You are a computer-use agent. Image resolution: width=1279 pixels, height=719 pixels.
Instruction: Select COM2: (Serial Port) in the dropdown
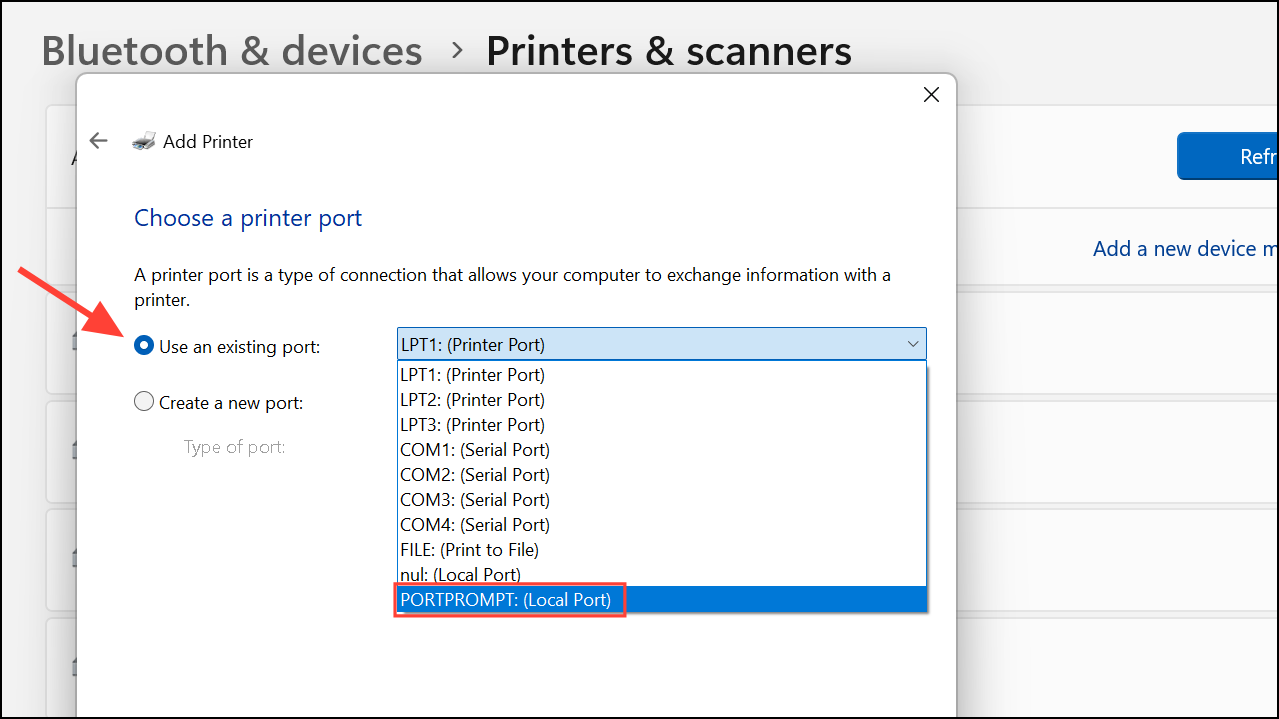(x=474, y=474)
